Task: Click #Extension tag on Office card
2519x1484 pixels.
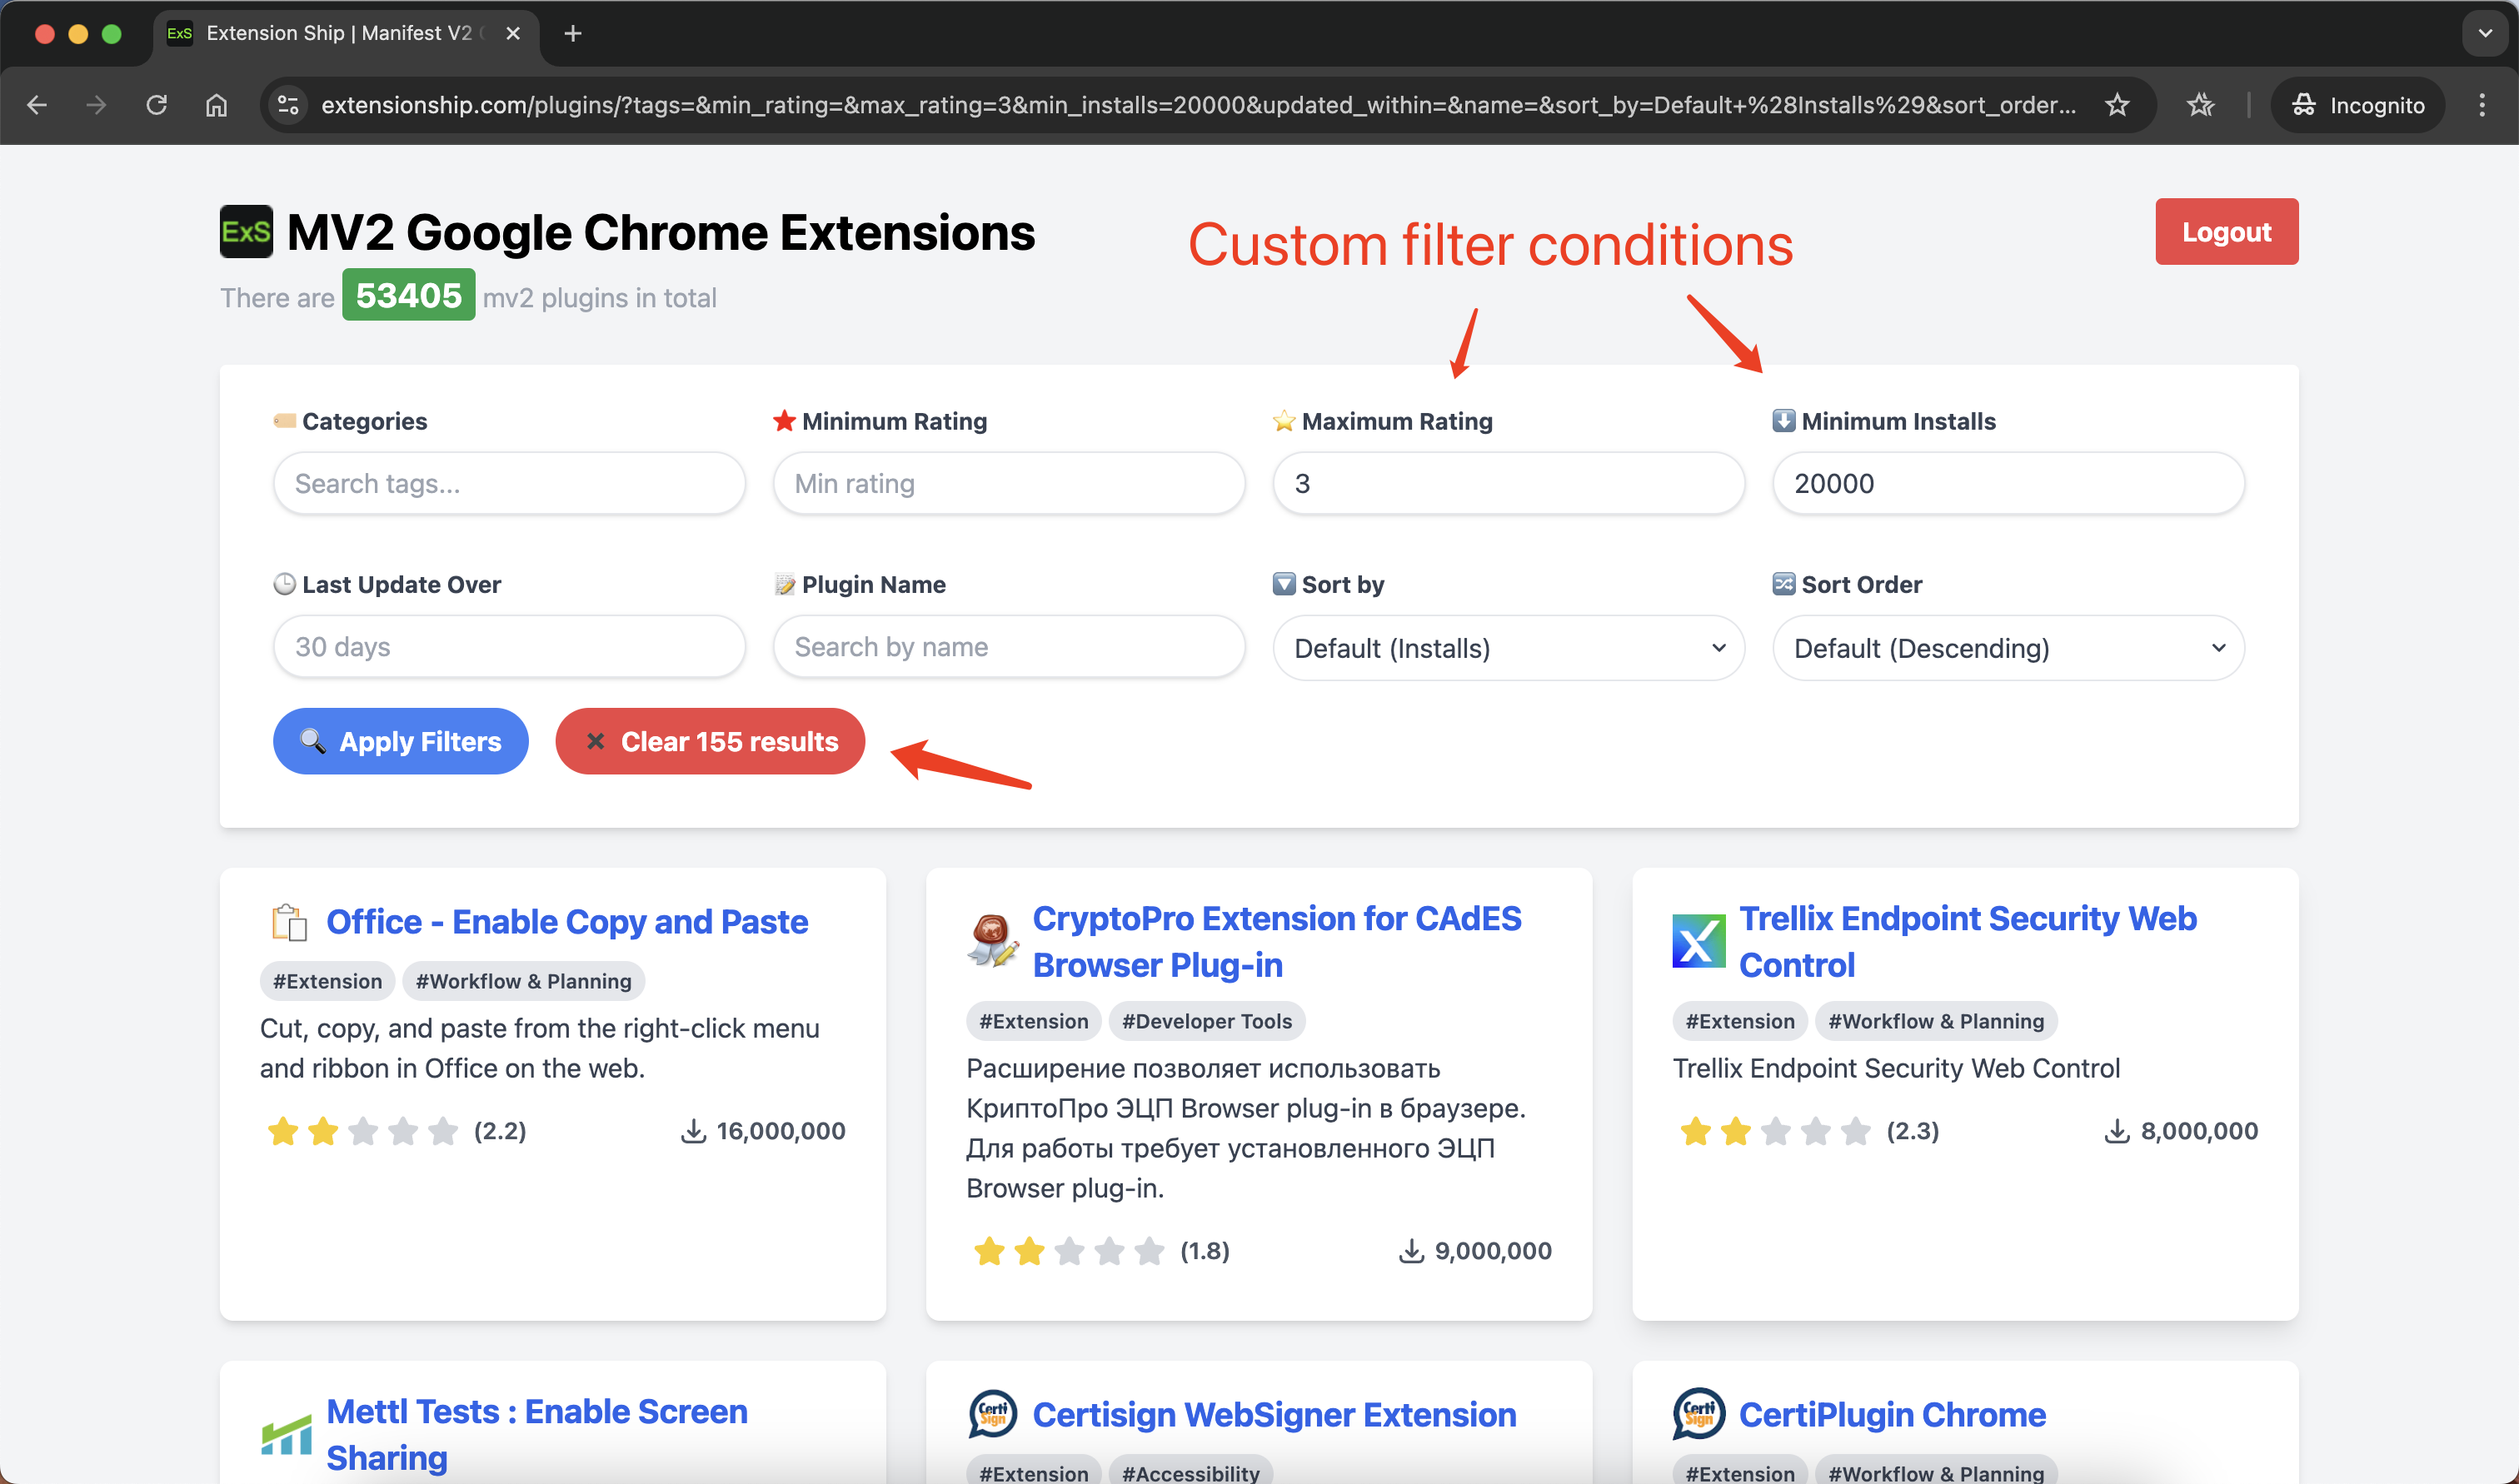Action: click(327, 981)
